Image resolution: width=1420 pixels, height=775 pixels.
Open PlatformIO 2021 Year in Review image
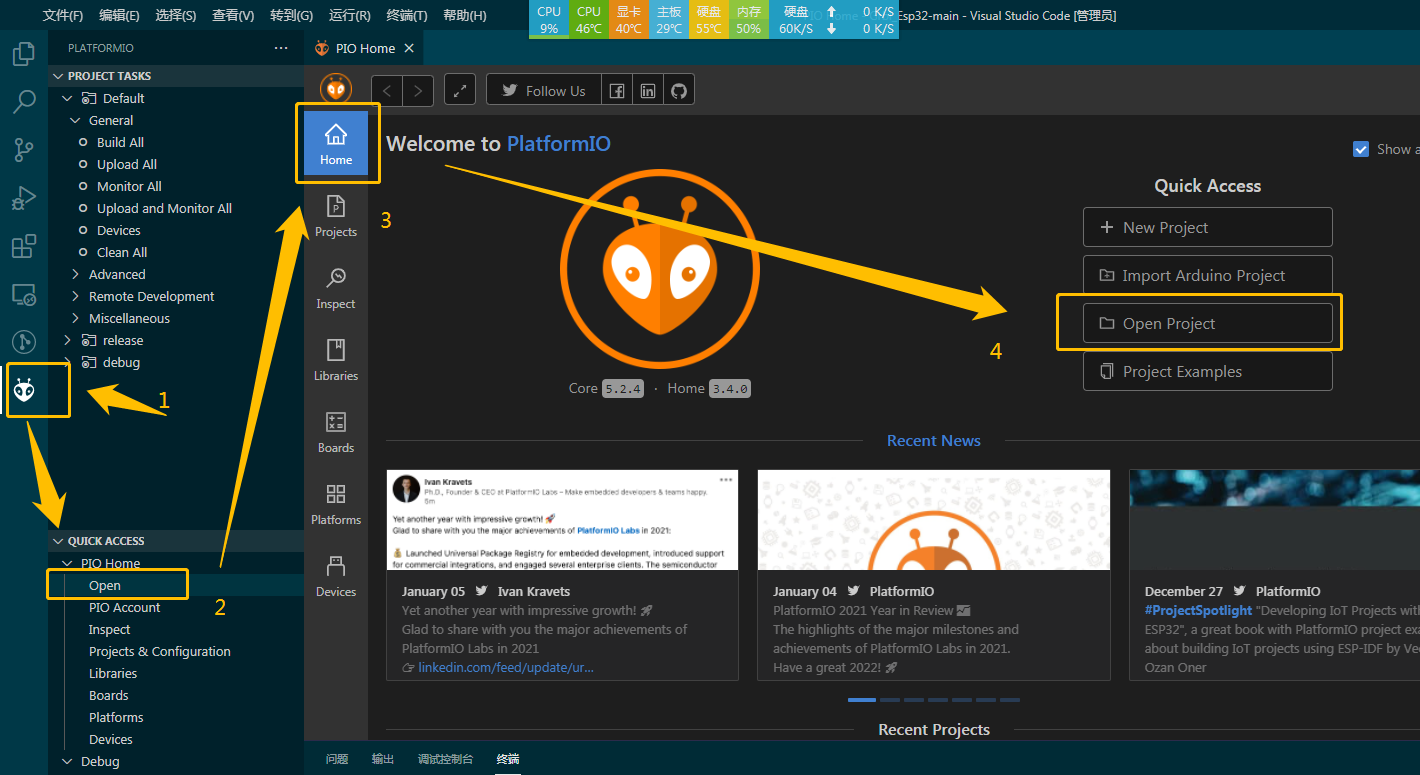click(x=934, y=520)
